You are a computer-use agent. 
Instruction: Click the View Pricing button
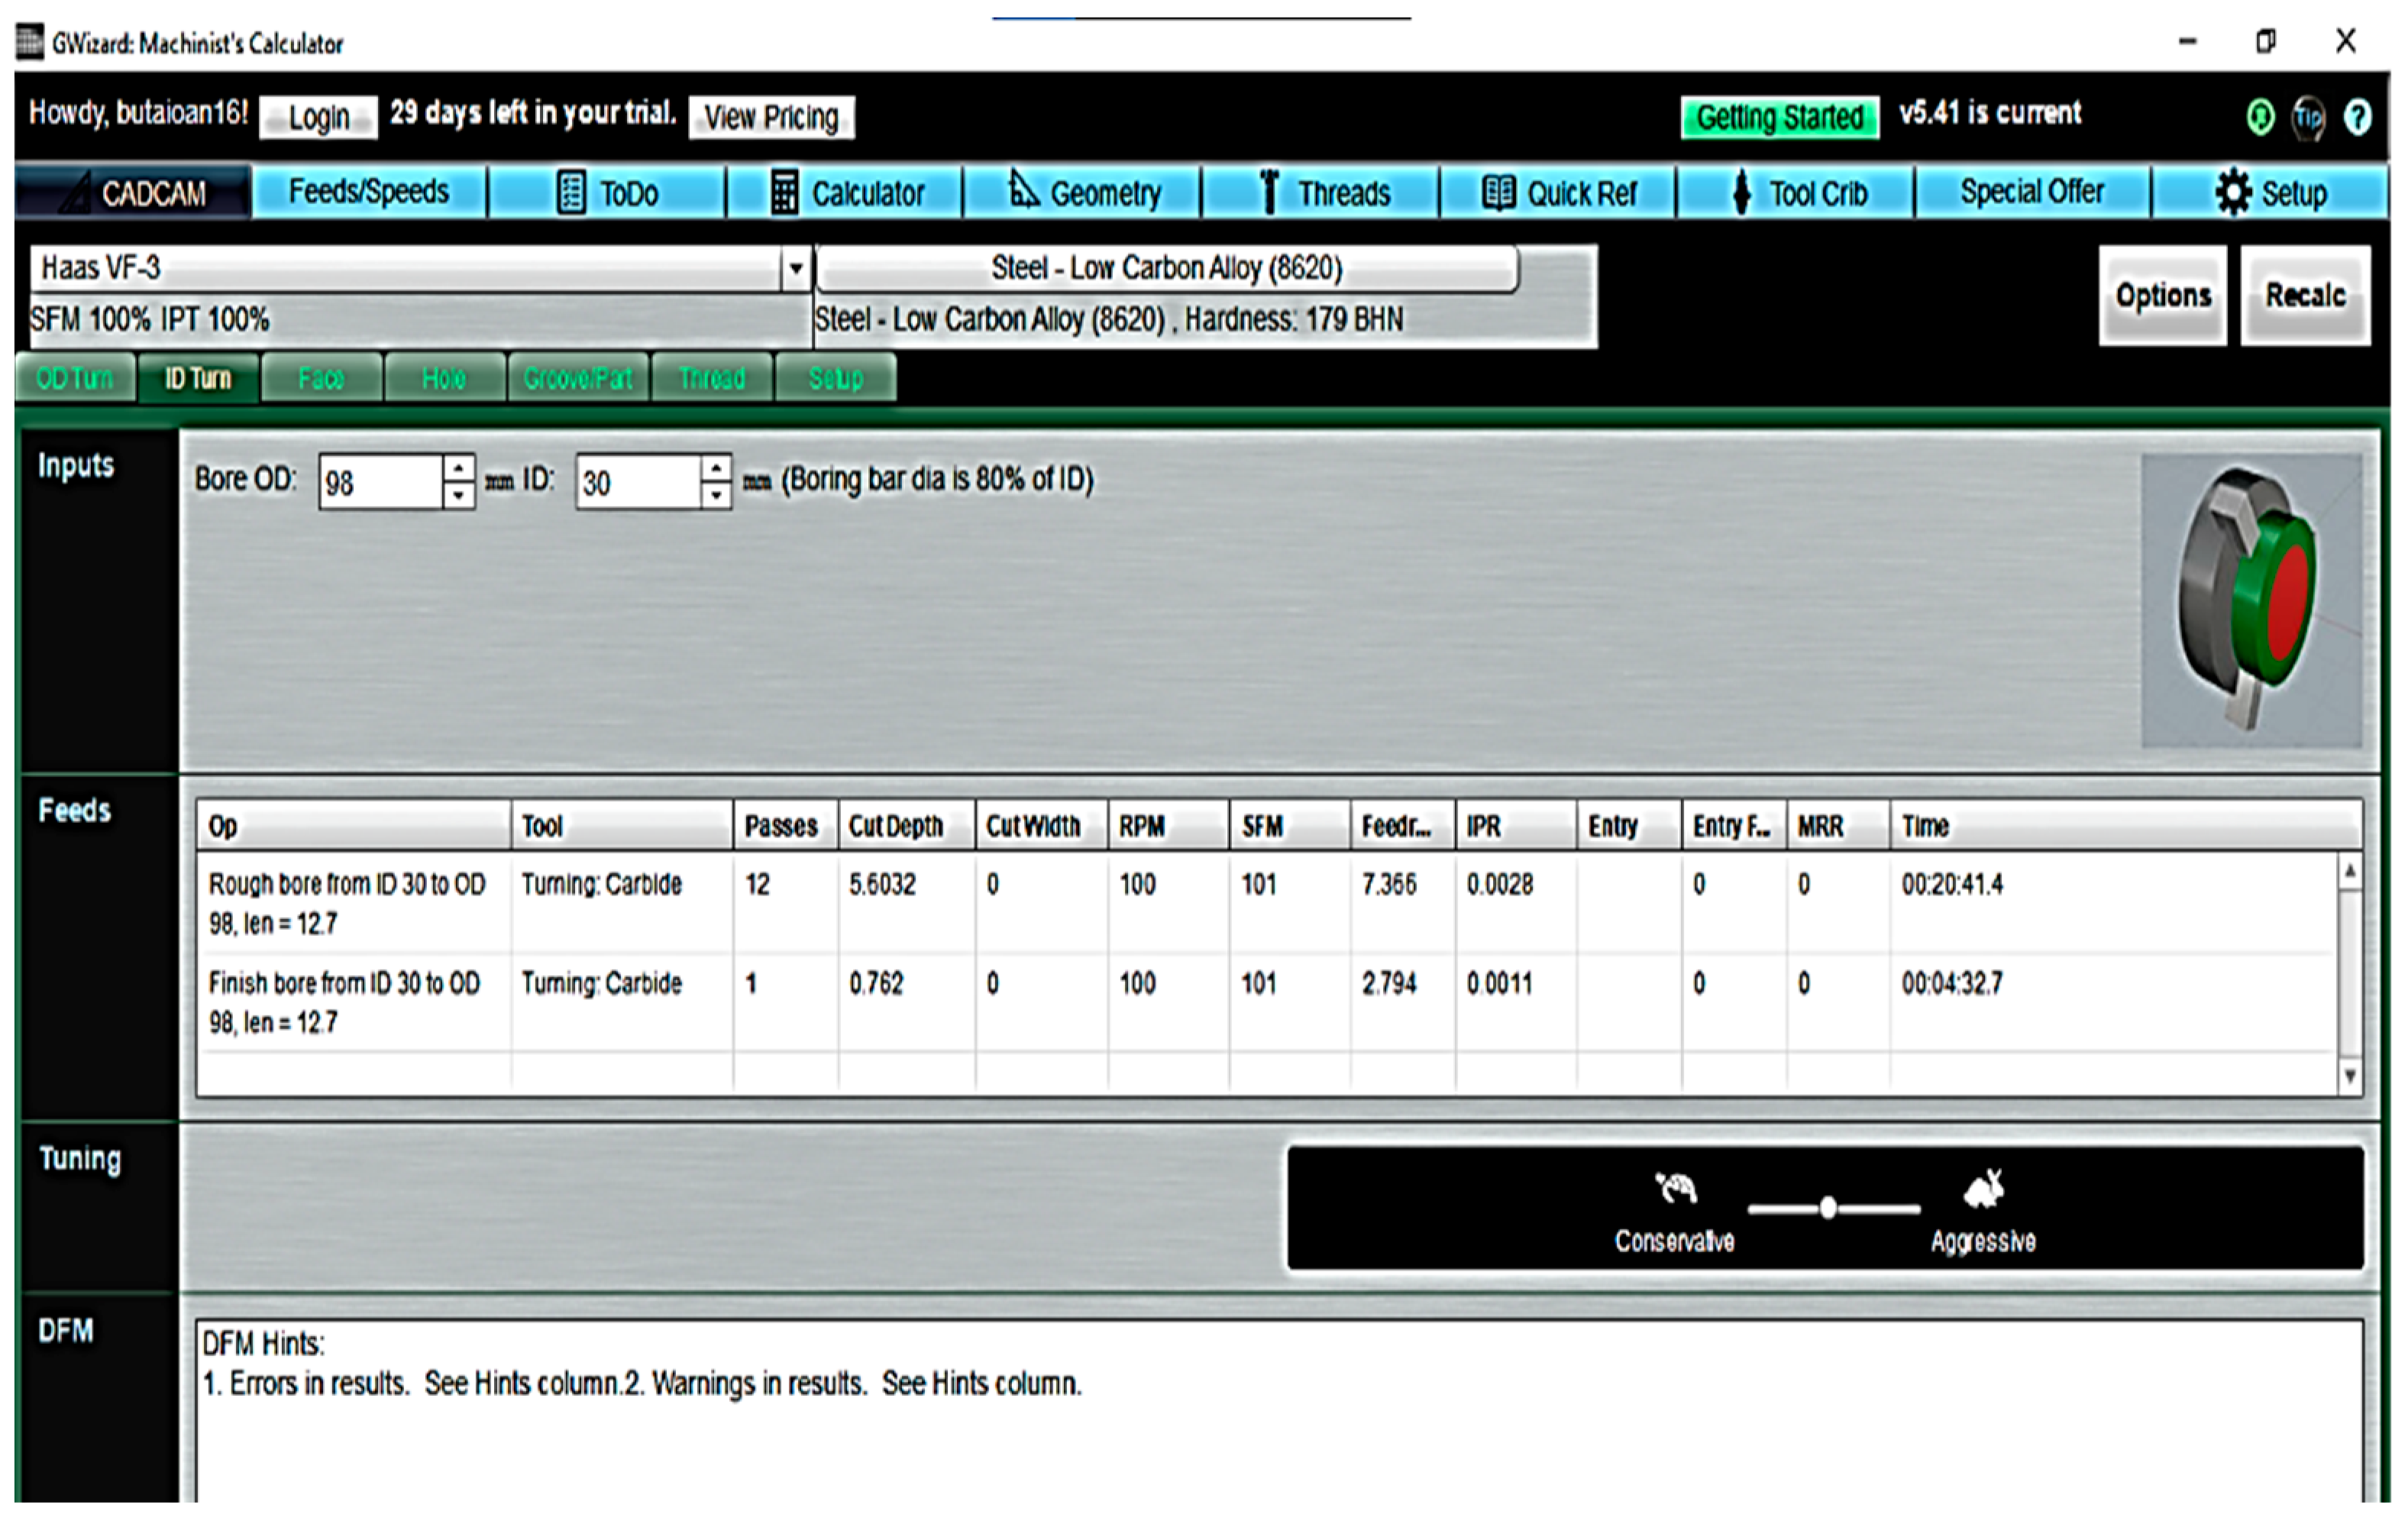point(771,117)
